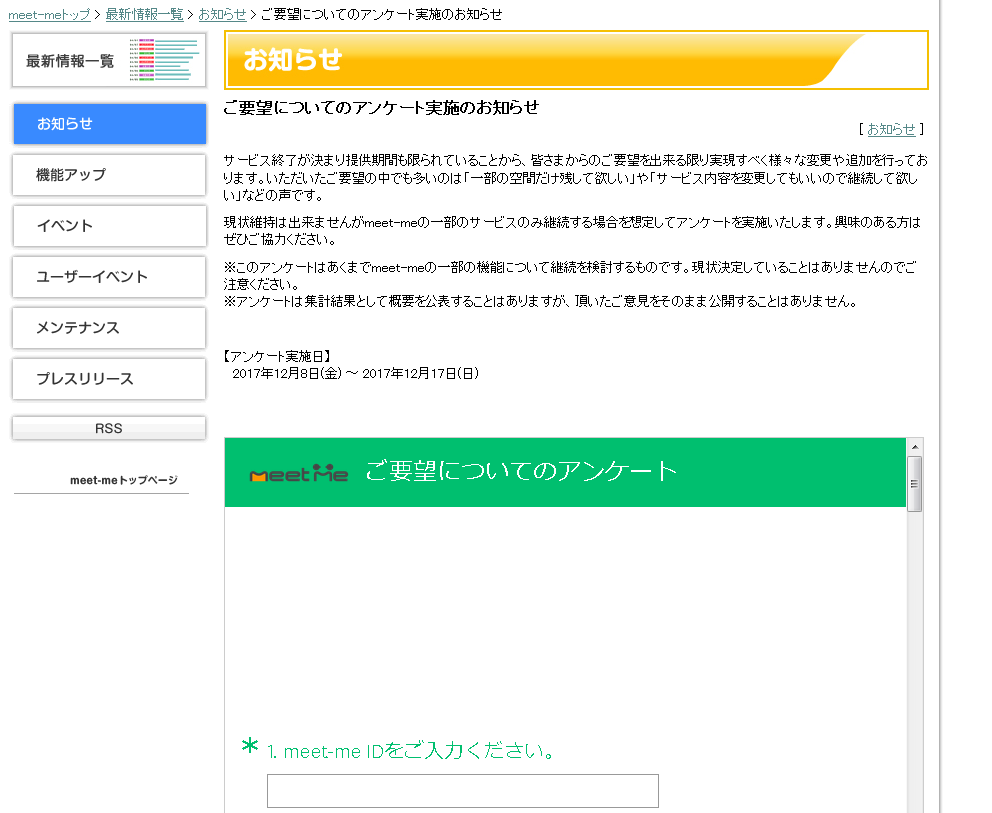Click the bracketed お知らせ category link
The width and height of the screenshot is (992, 813).
(891, 129)
